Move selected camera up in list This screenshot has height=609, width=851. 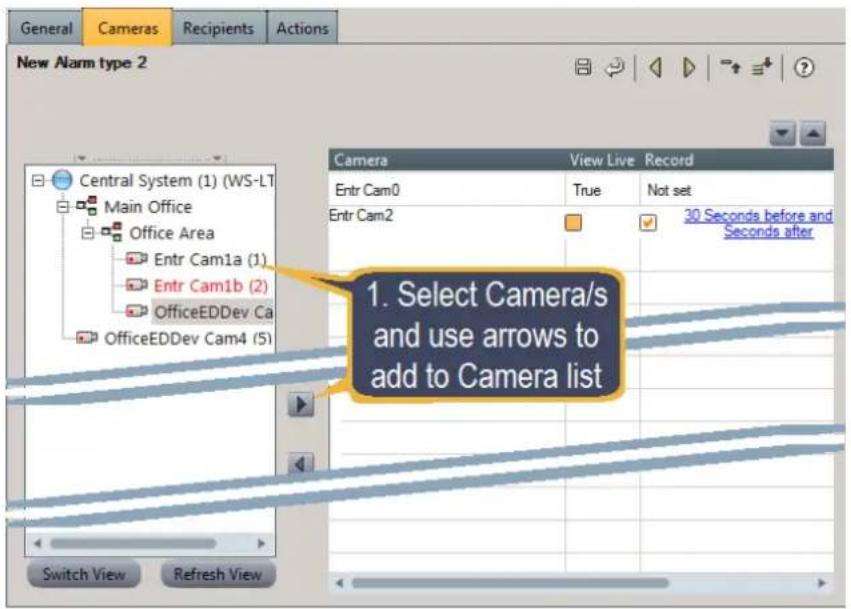[x=813, y=133]
